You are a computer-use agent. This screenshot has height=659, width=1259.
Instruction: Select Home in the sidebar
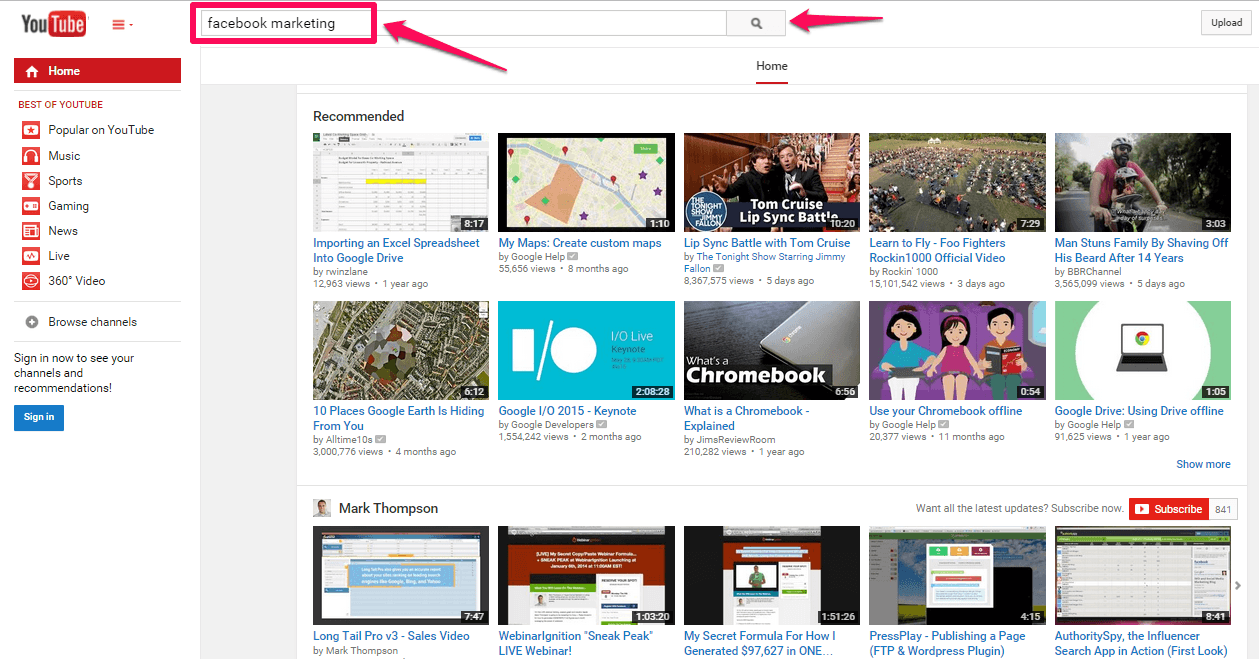point(97,71)
